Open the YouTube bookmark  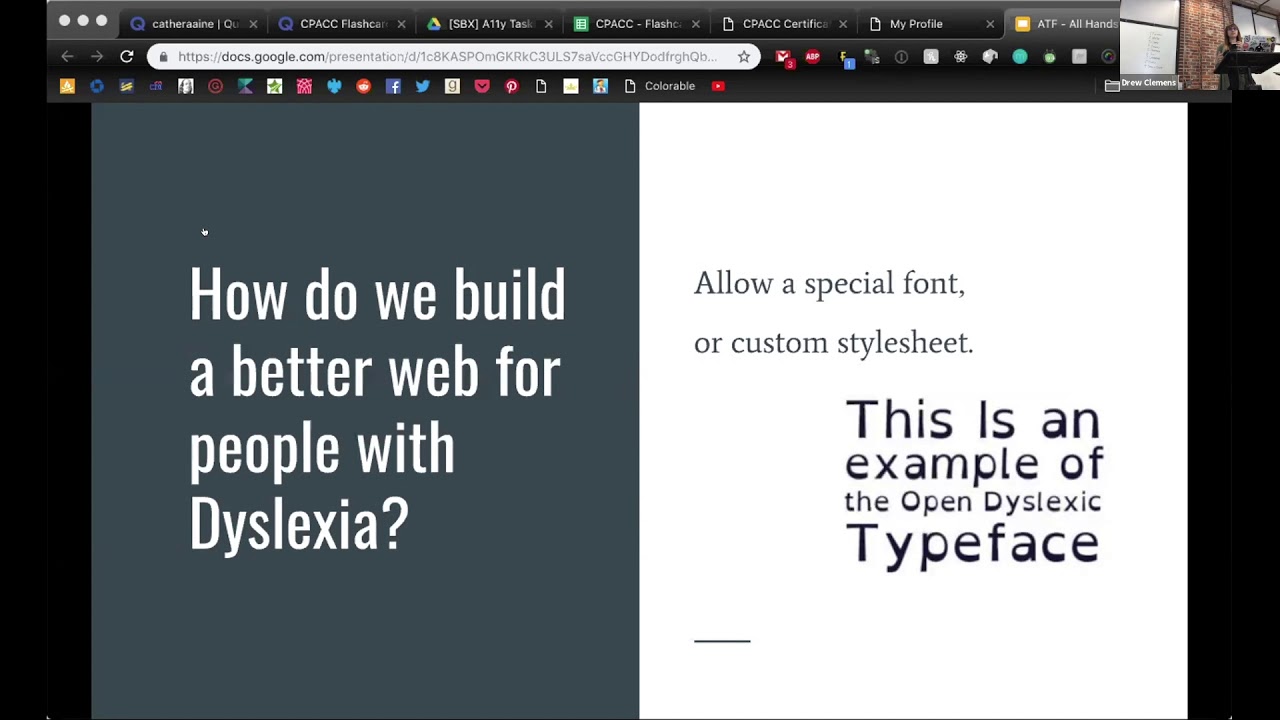click(x=718, y=86)
